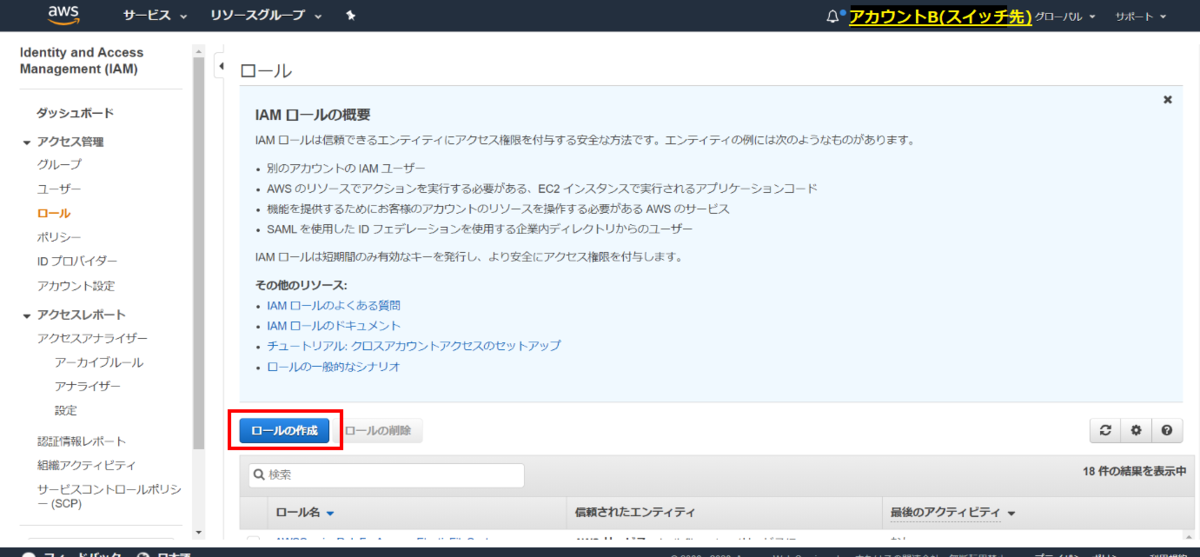Open the pin shortcut star icon
The height and width of the screenshot is (557, 1200).
350,16
